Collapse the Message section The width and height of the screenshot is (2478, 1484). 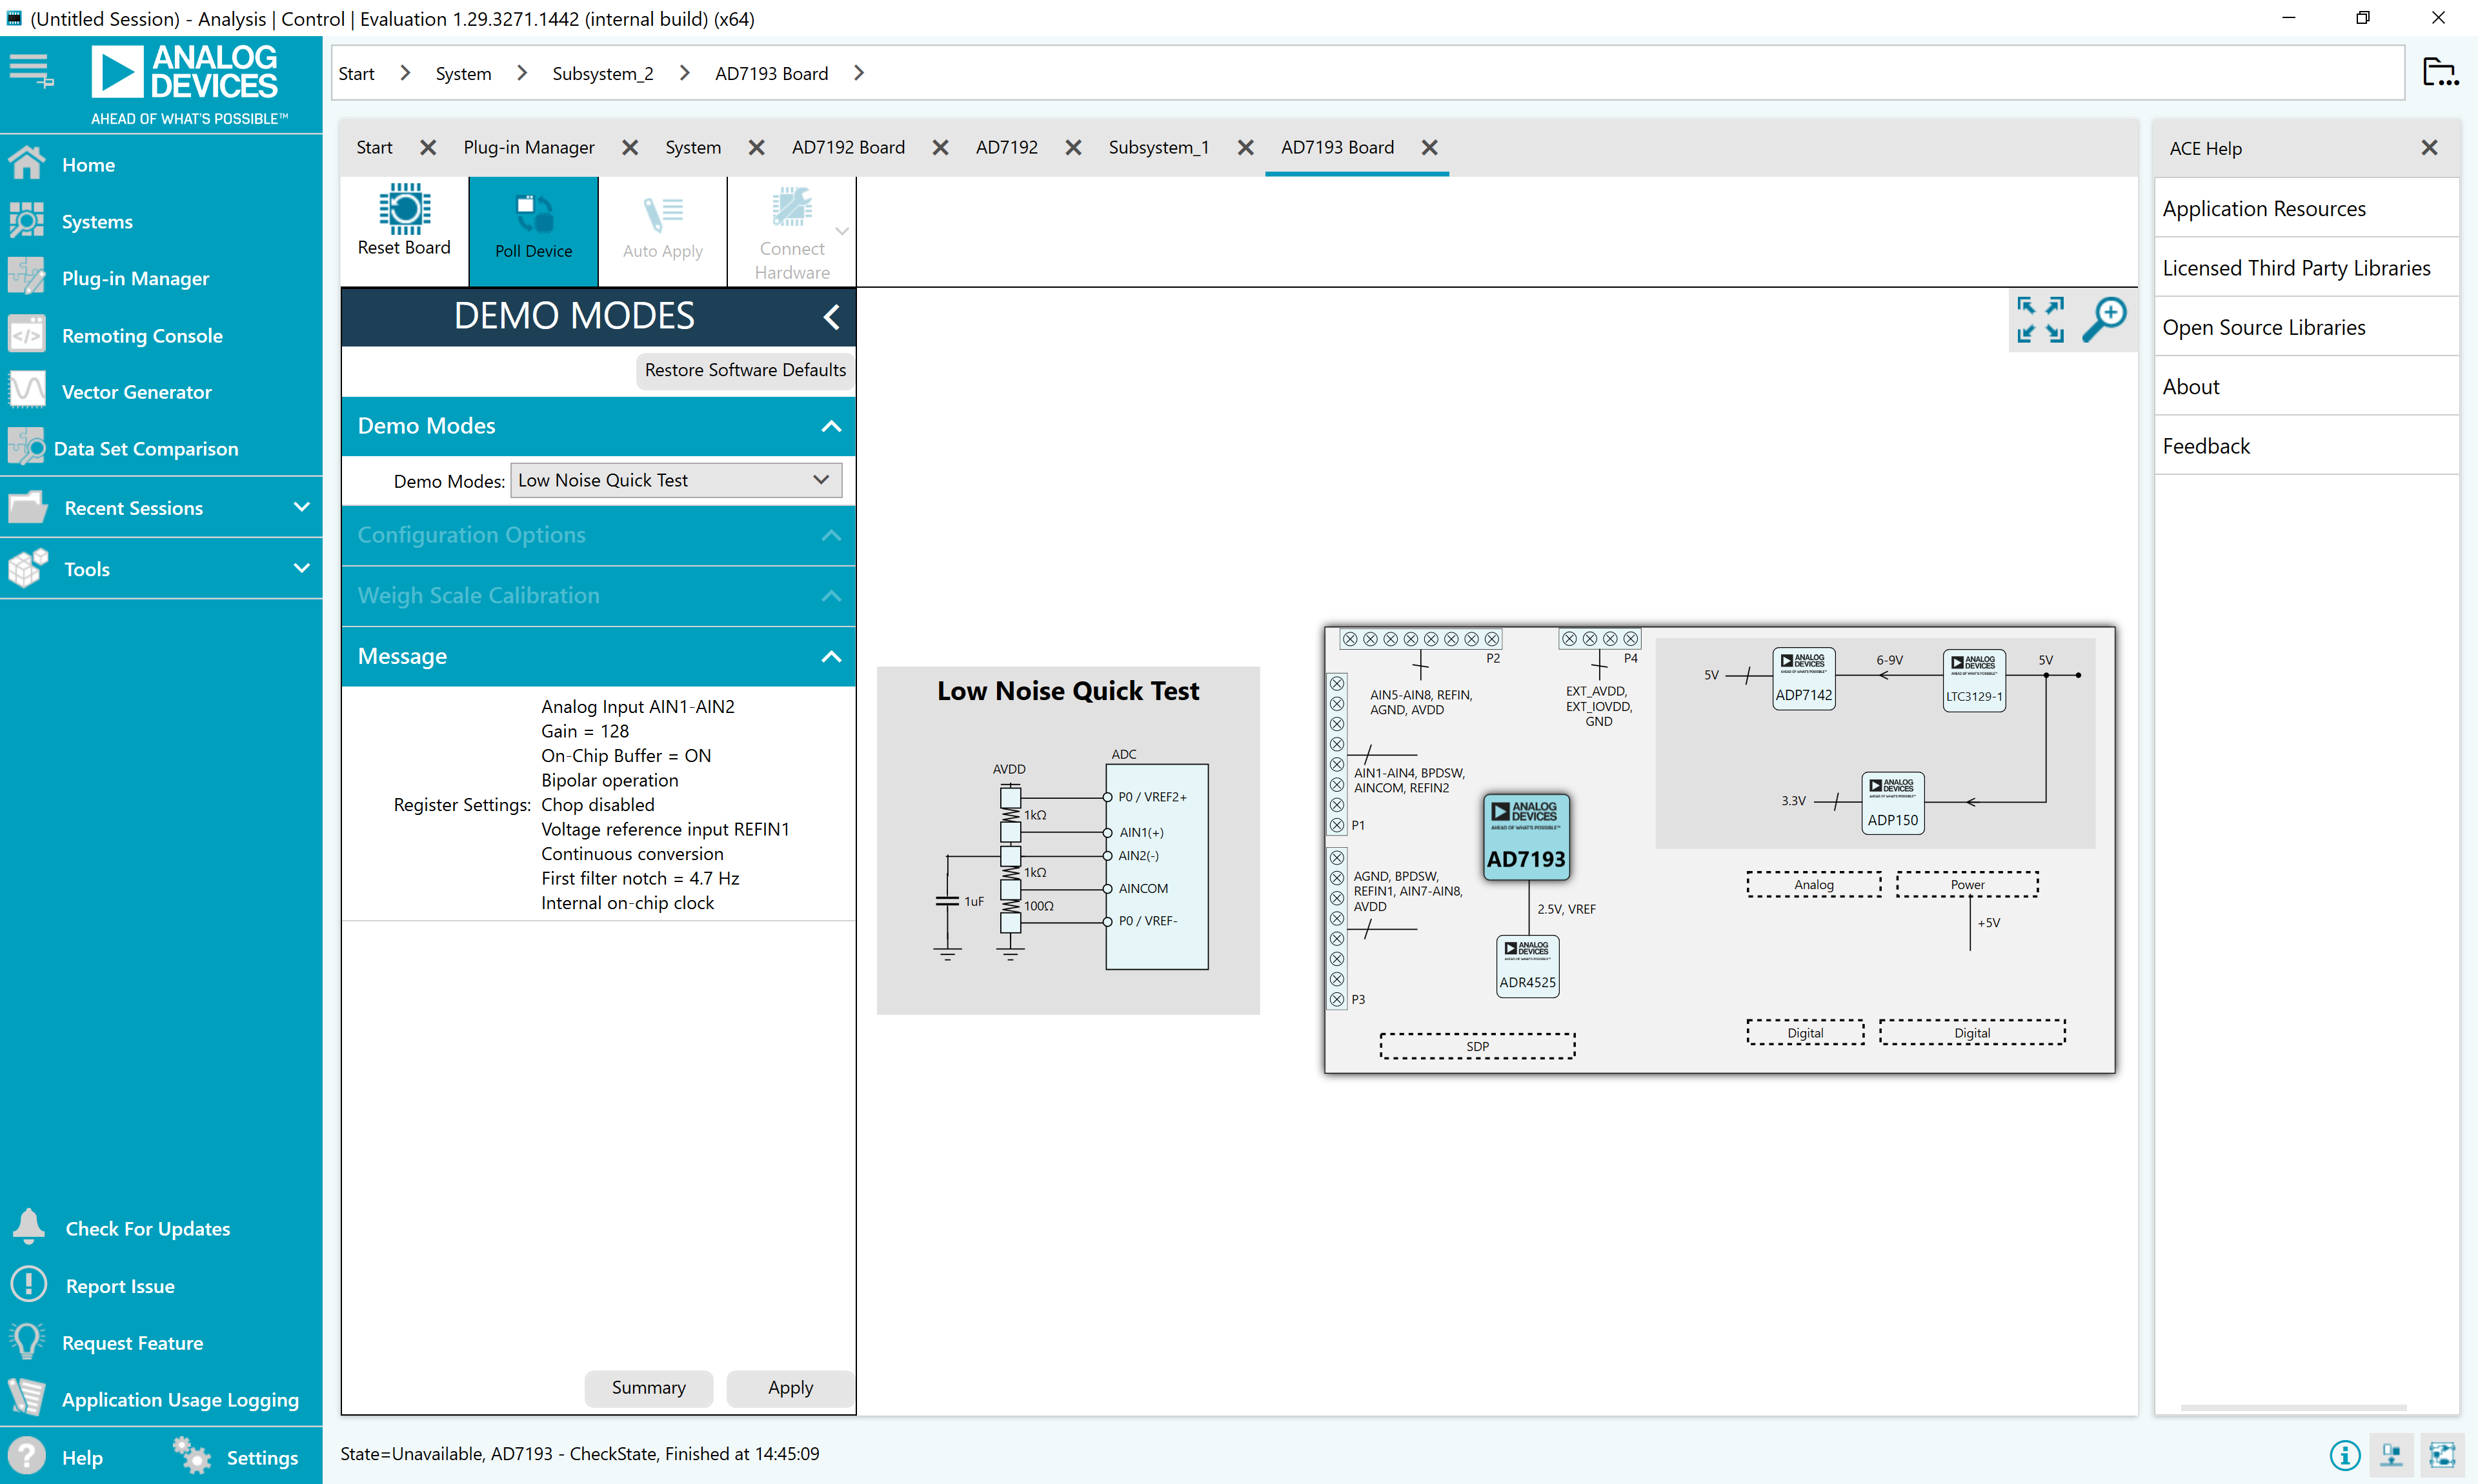click(830, 656)
